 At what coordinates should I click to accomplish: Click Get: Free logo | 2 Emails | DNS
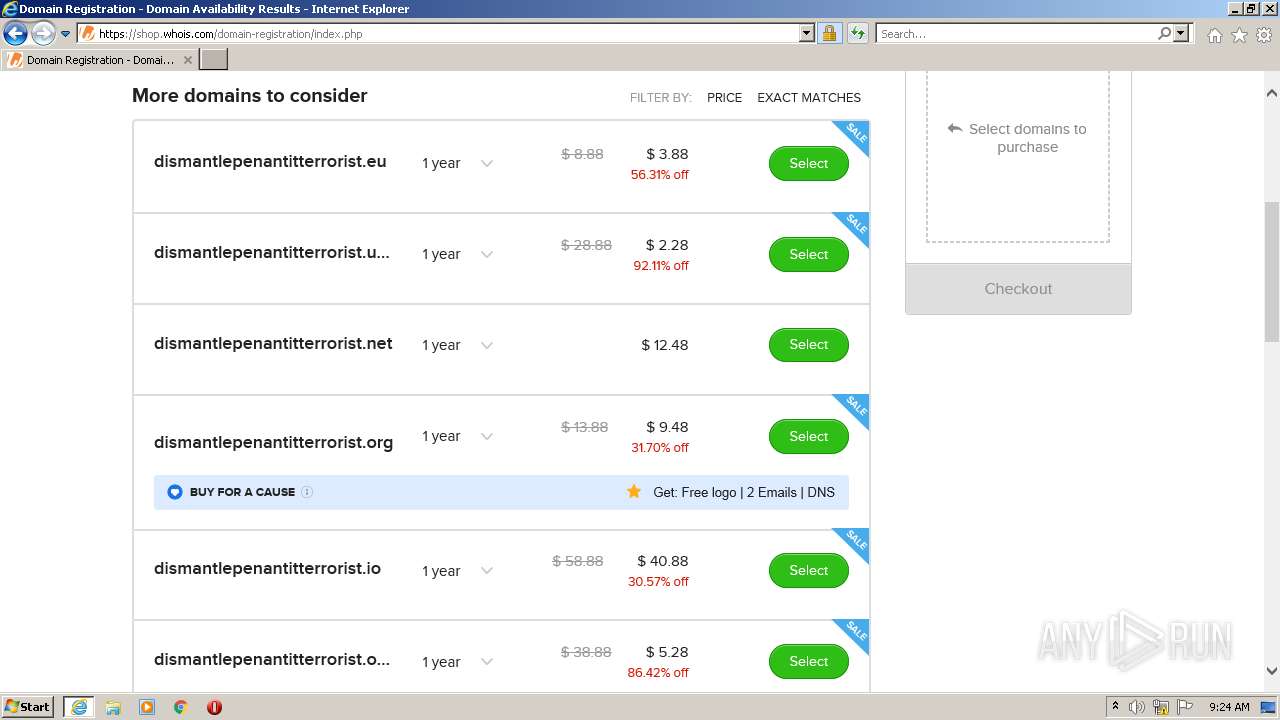[x=744, y=492]
